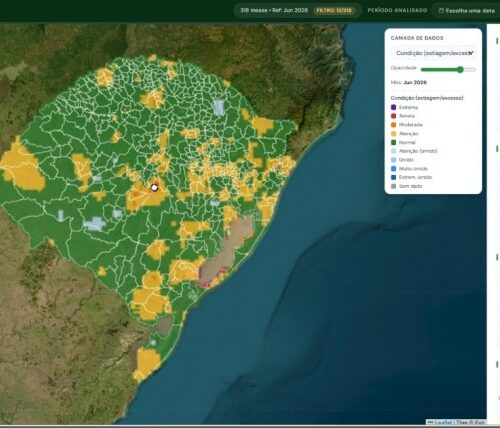Click the orange Moderada legend swatch
Image resolution: width=500 pixels, height=428 pixels.
tap(393, 125)
